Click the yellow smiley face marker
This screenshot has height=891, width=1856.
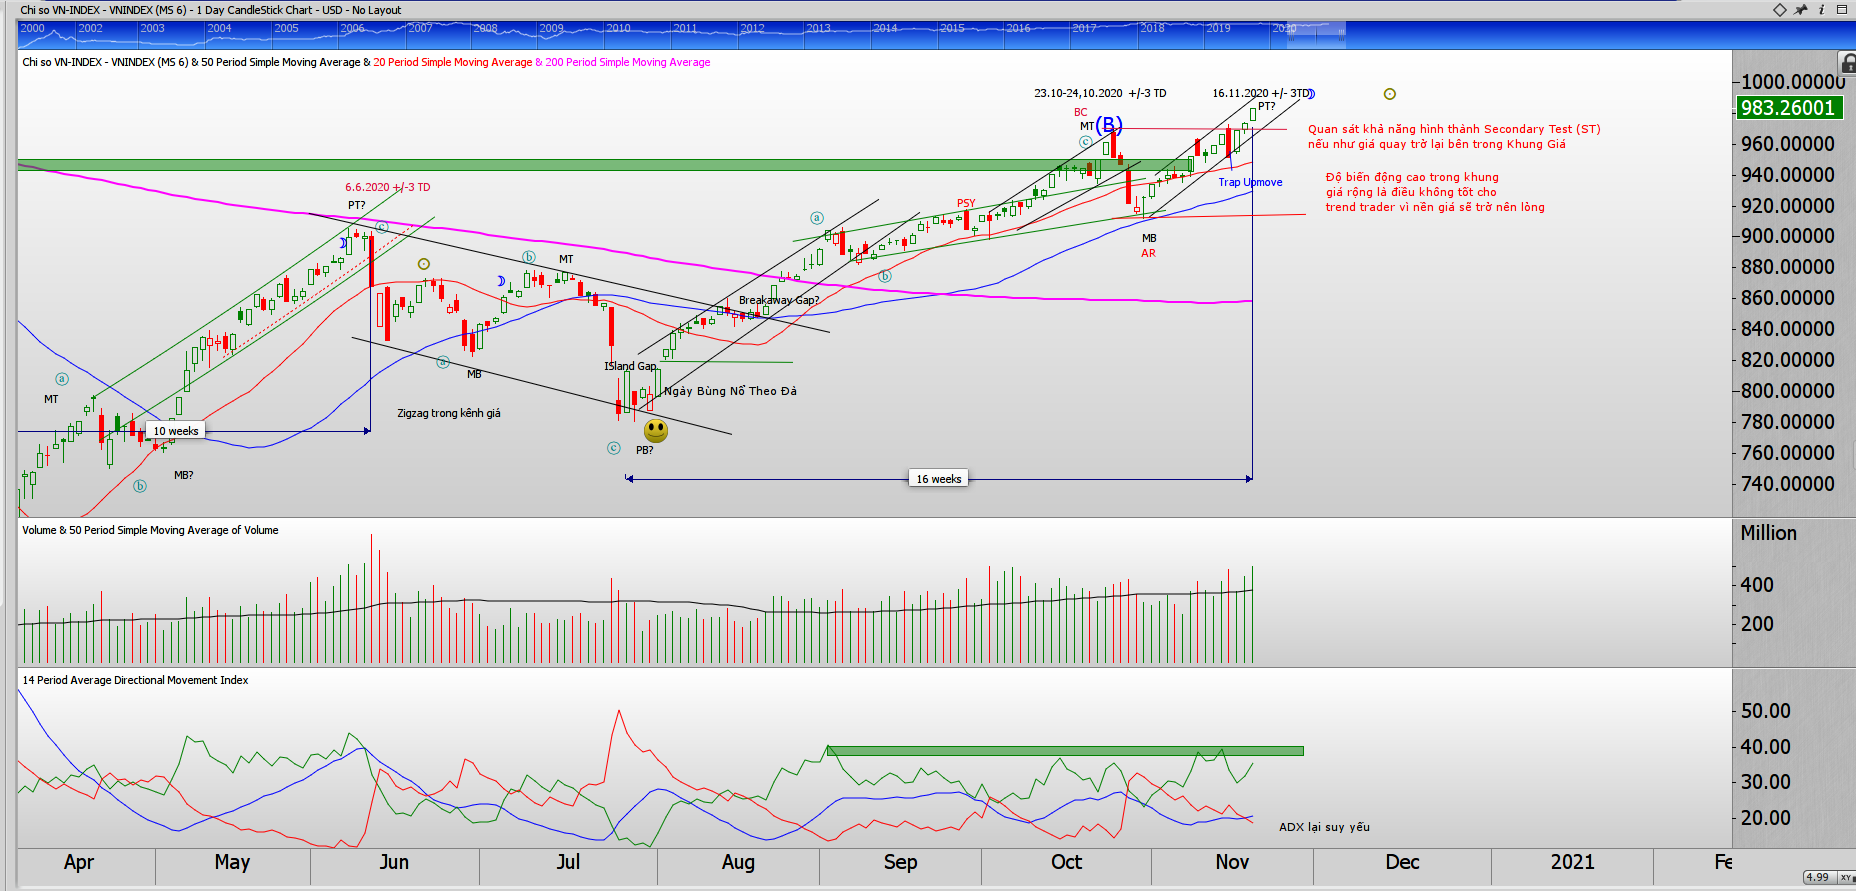tap(656, 431)
